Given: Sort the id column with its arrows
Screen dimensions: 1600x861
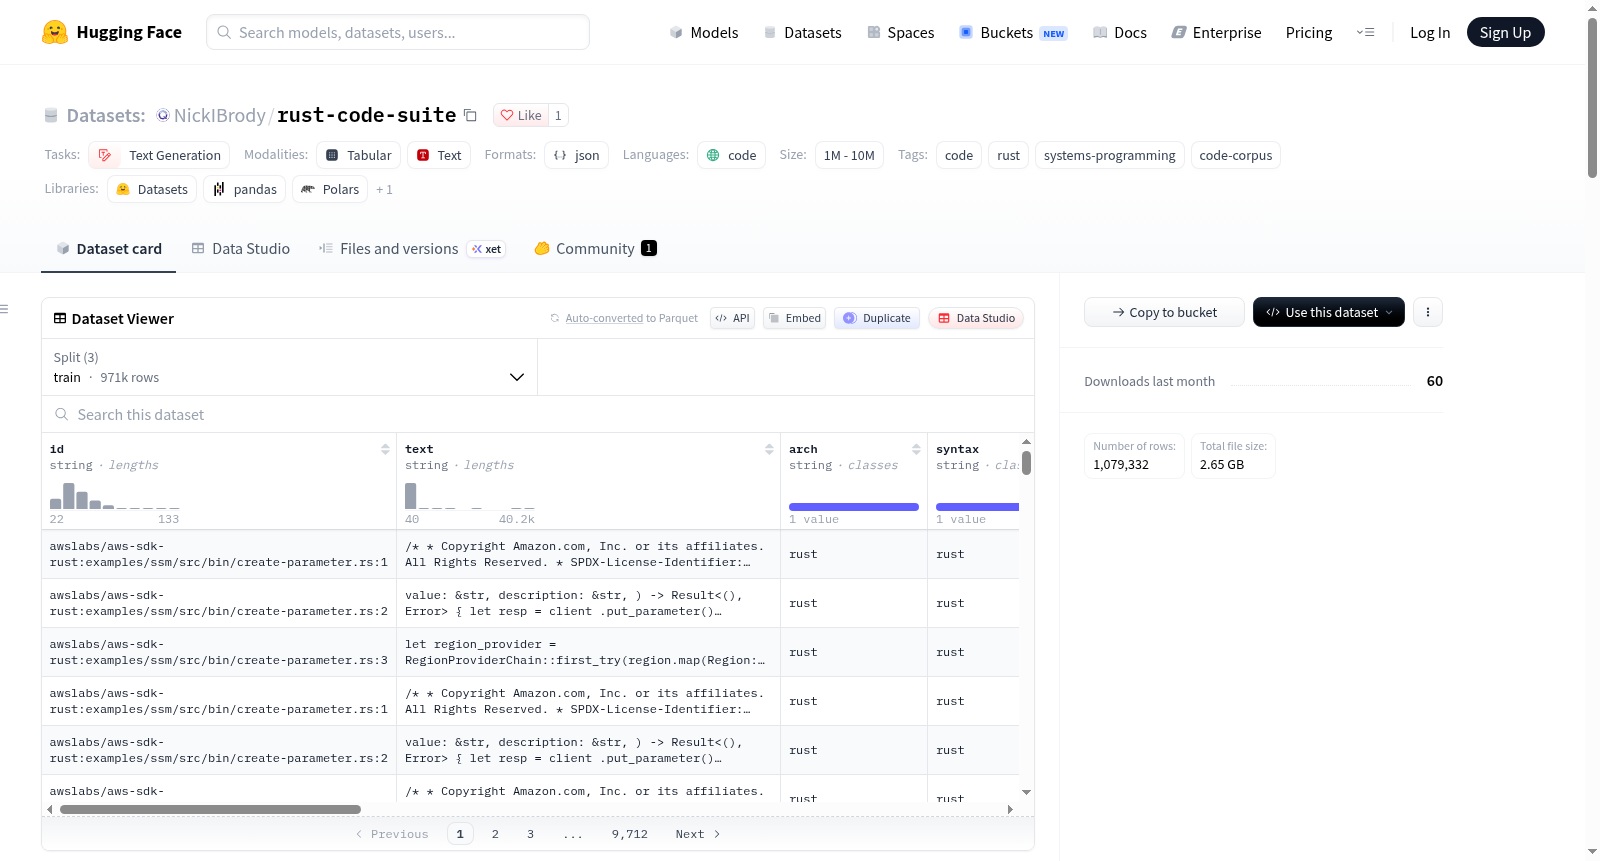Looking at the screenshot, I should tap(385, 449).
